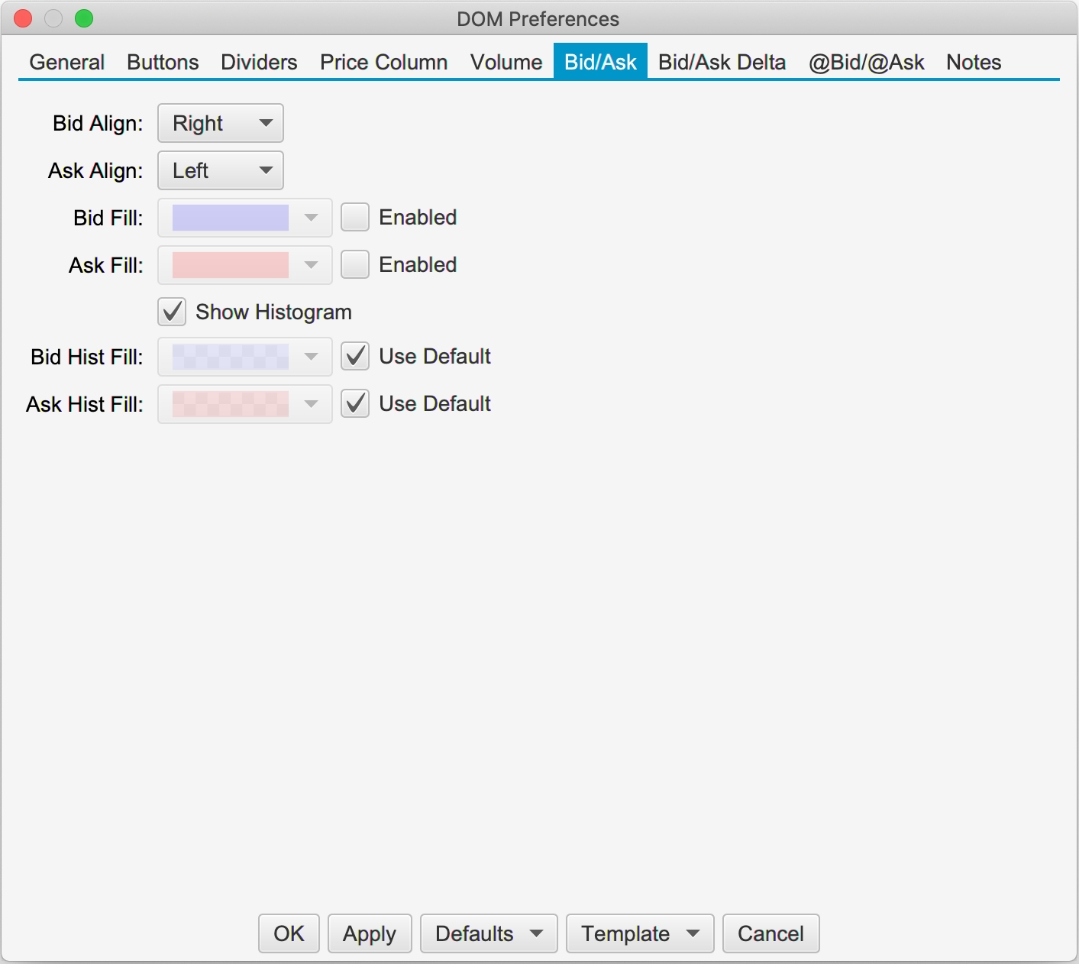Screen dimensions: 1079x964
Task: Switch to Bid/Ask Delta tab
Action: coord(722,62)
